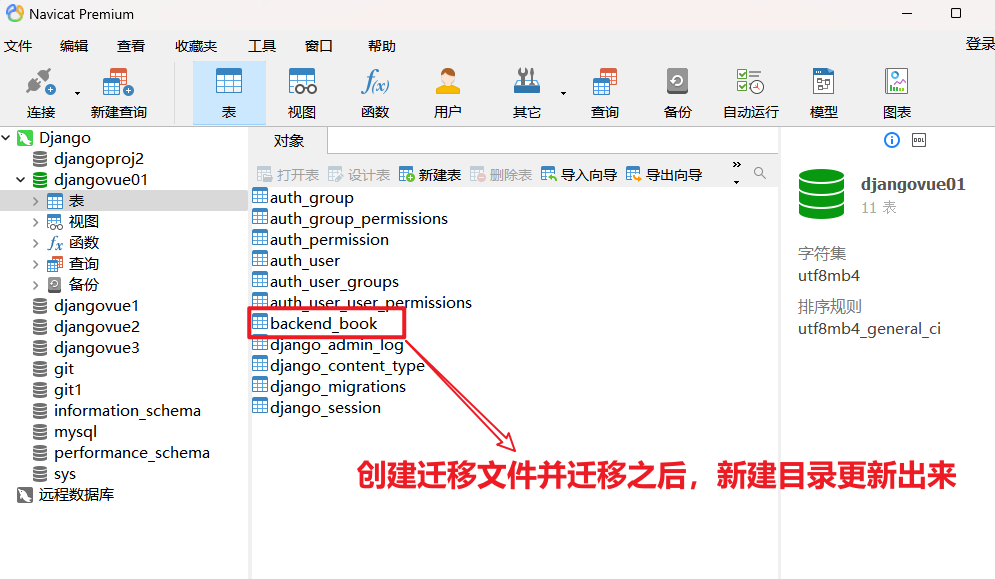Open the 帮助 menu
The height and width of the screenshot is (579, 995).
coord(382,46)
